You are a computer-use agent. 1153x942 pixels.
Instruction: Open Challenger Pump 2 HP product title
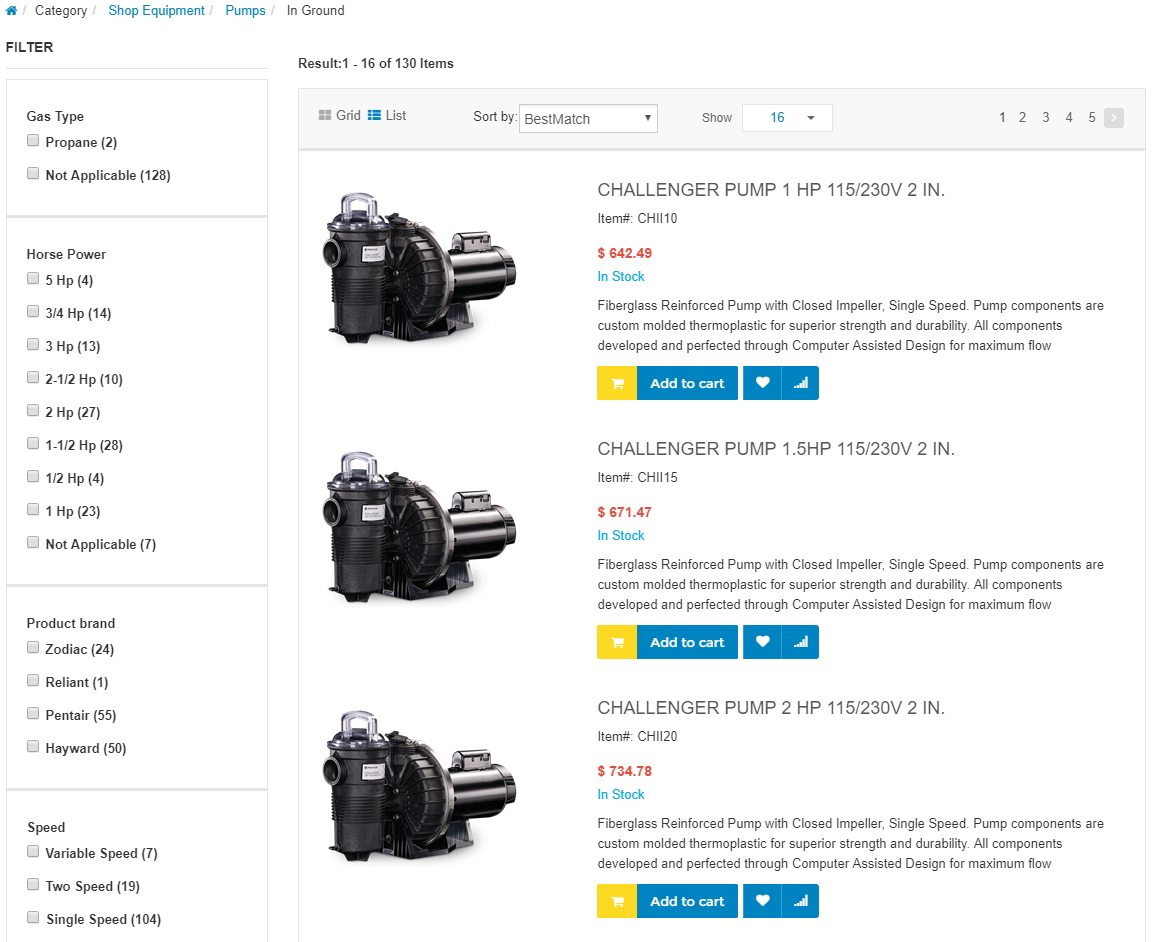[x=771, y=707]
